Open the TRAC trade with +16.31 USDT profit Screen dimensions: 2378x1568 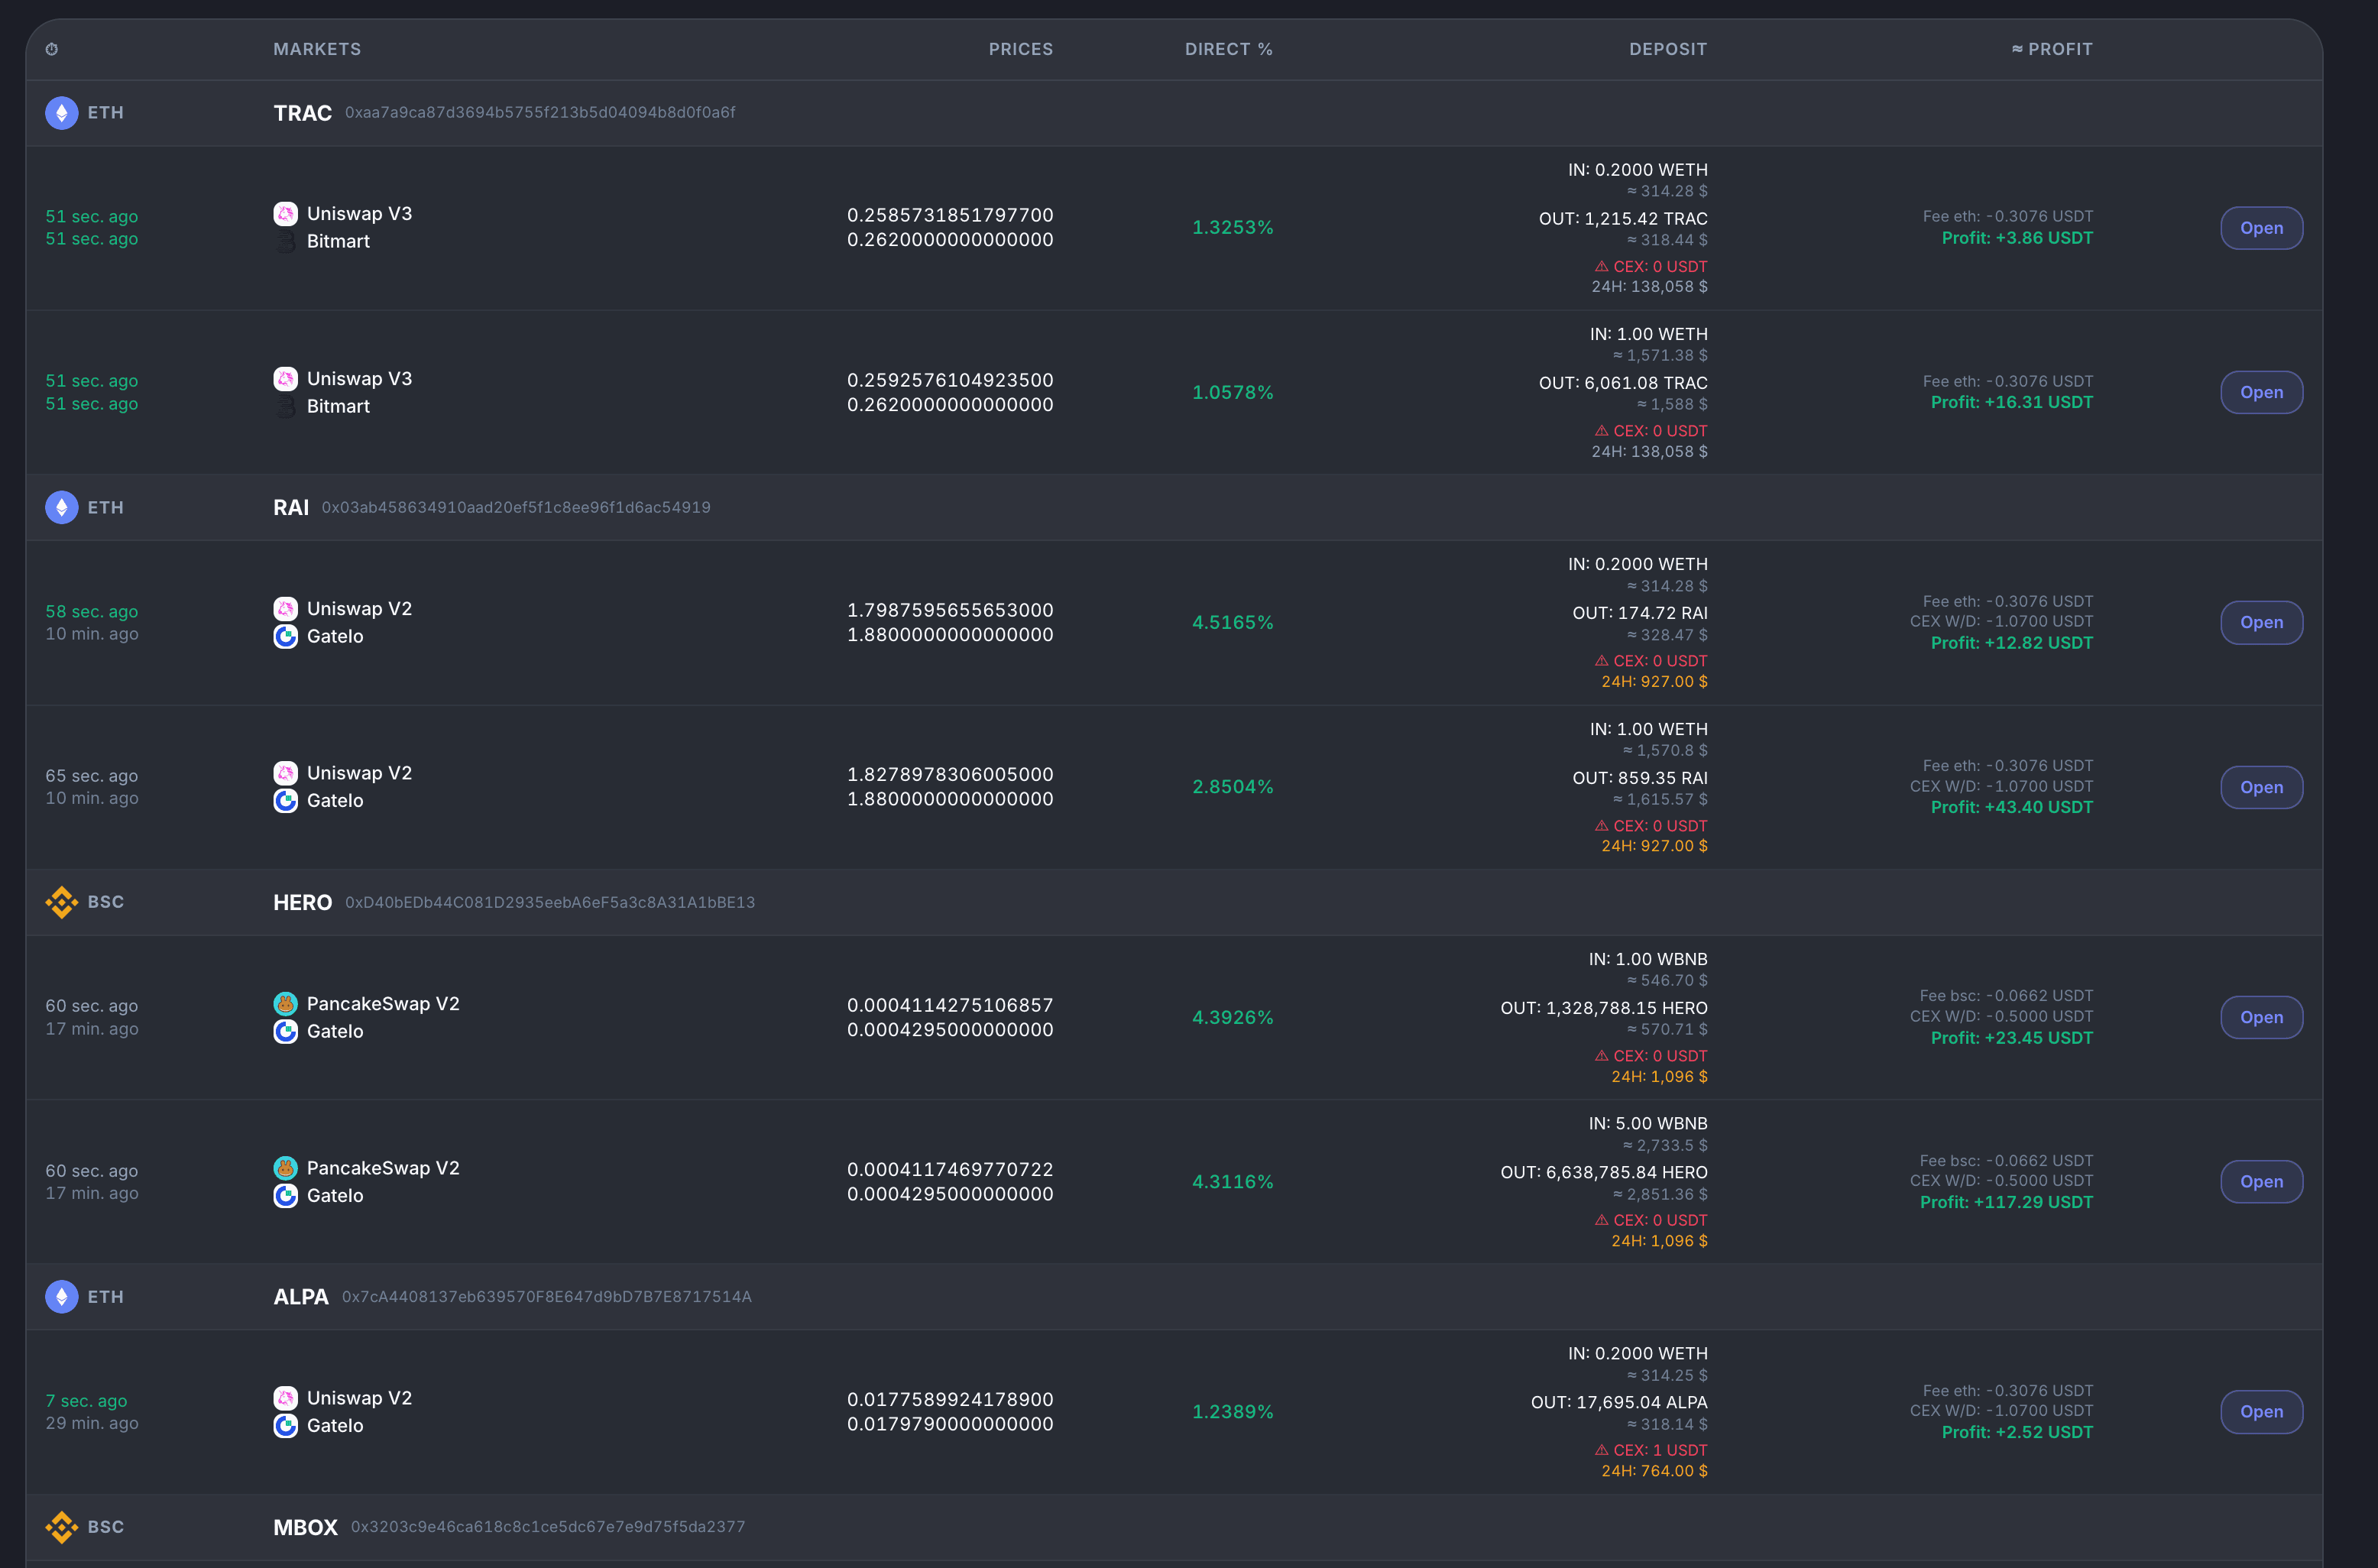click(2261, 393)
